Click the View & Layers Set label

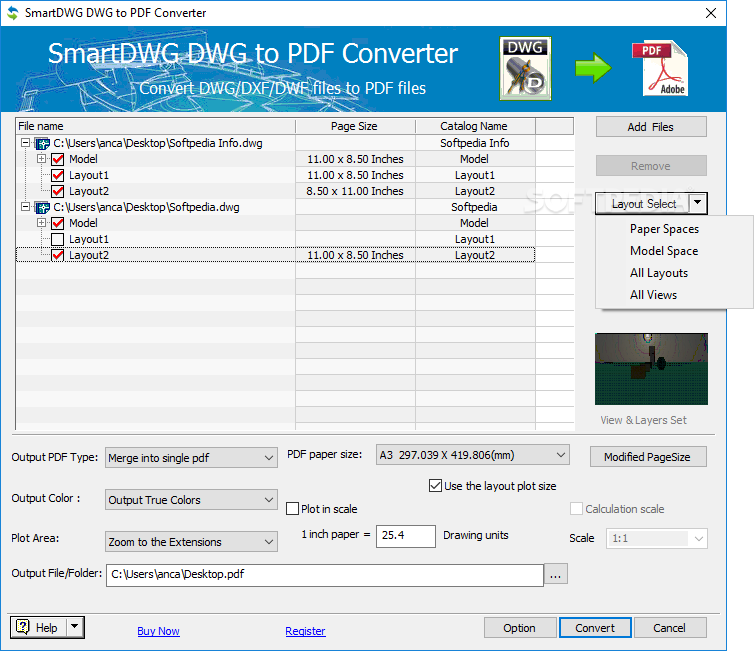click(x=643, y=420)
